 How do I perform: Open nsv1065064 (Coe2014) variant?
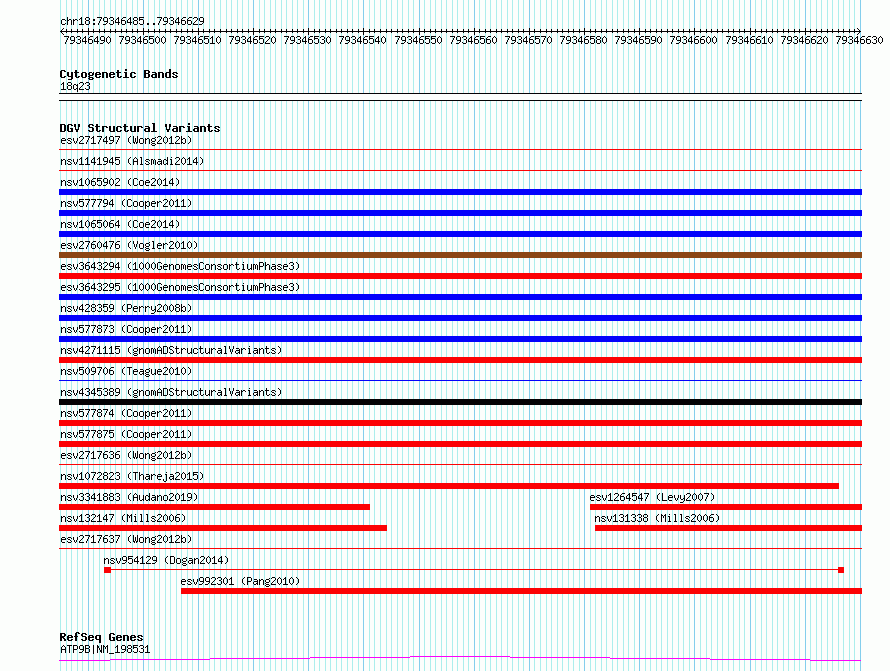[x=120, y=224]
